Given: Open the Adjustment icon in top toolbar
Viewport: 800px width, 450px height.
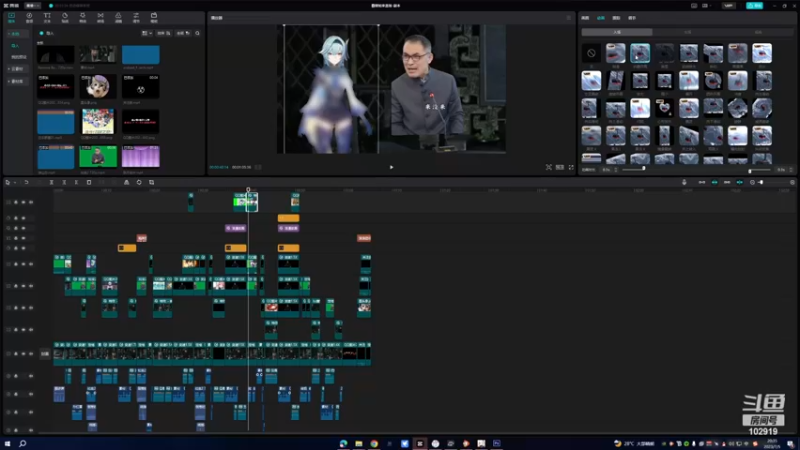Looking at the screenshot, I should (136, 18).
